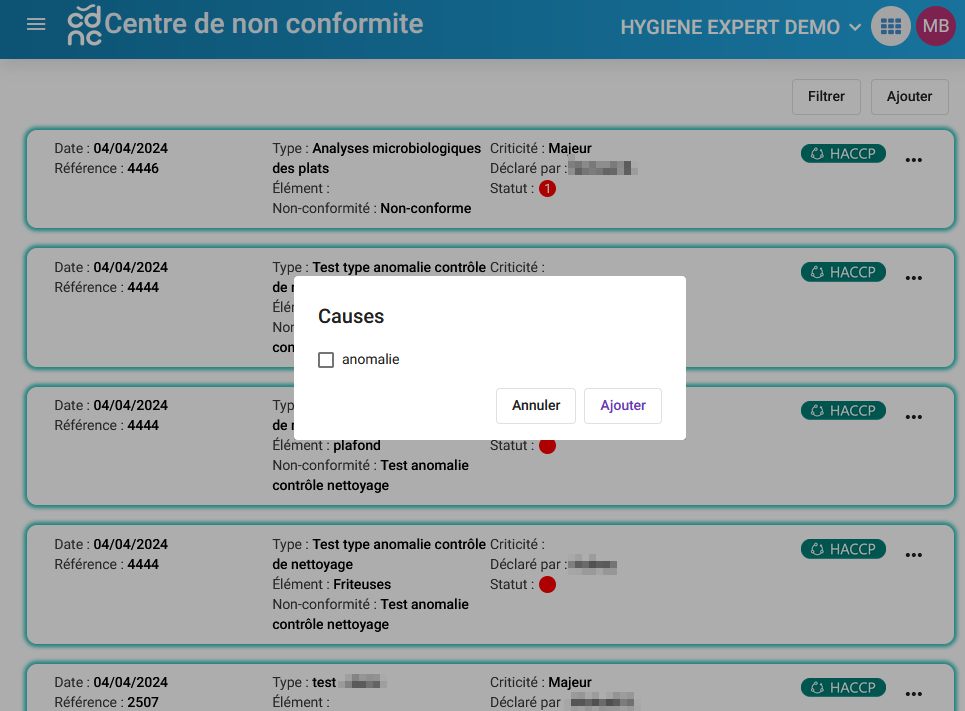Screen dimensions: 965x711
Task: Open the MB user avatar menu
Action: coord(936,26)
